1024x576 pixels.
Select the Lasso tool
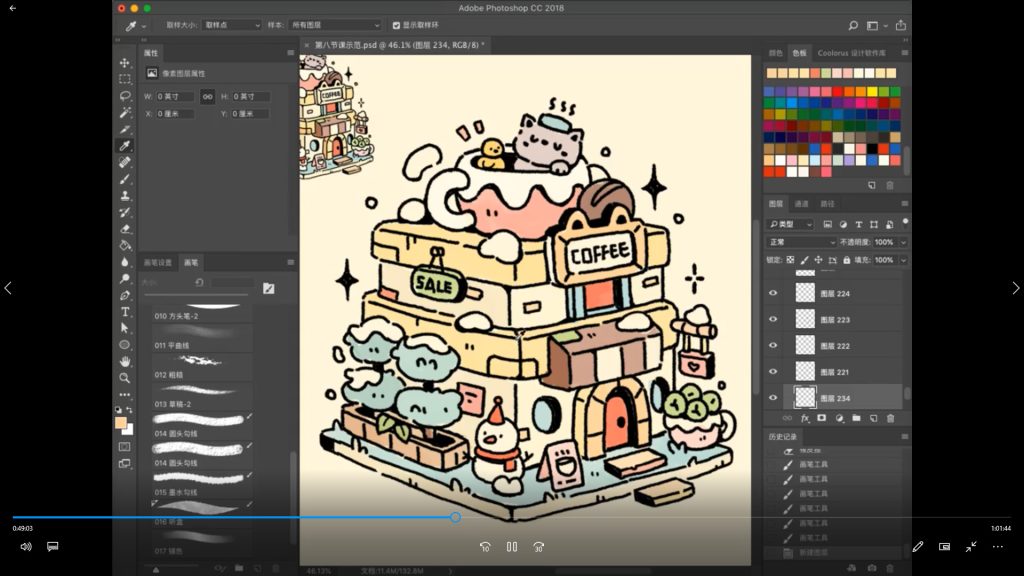(x=125, y=96)
